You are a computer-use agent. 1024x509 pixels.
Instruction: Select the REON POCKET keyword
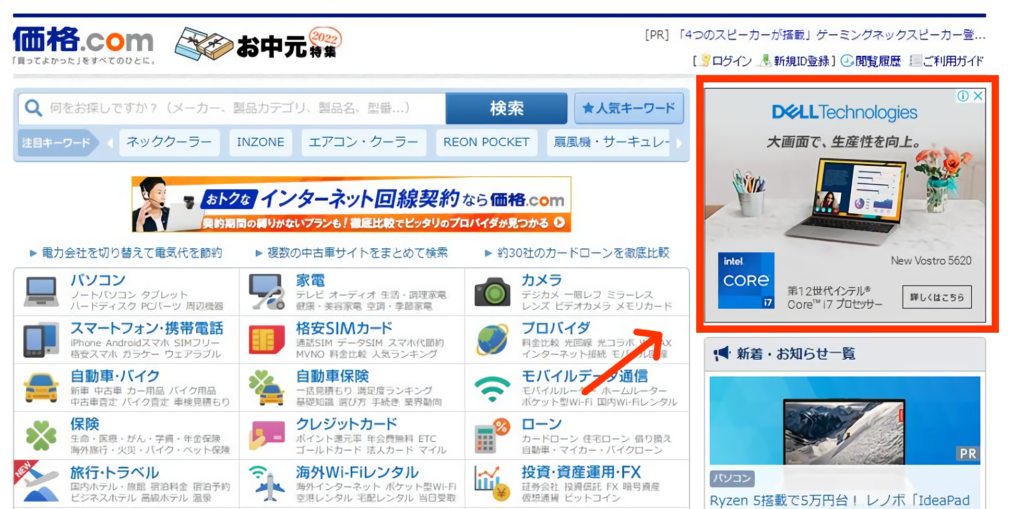(487, 142)
